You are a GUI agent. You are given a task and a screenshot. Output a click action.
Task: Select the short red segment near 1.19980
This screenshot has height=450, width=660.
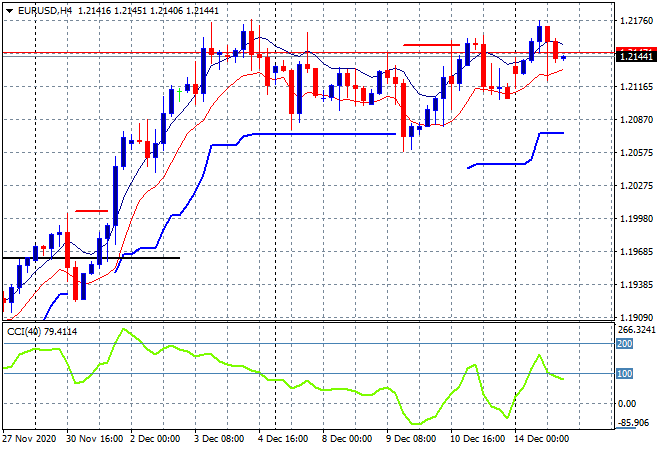92,211
